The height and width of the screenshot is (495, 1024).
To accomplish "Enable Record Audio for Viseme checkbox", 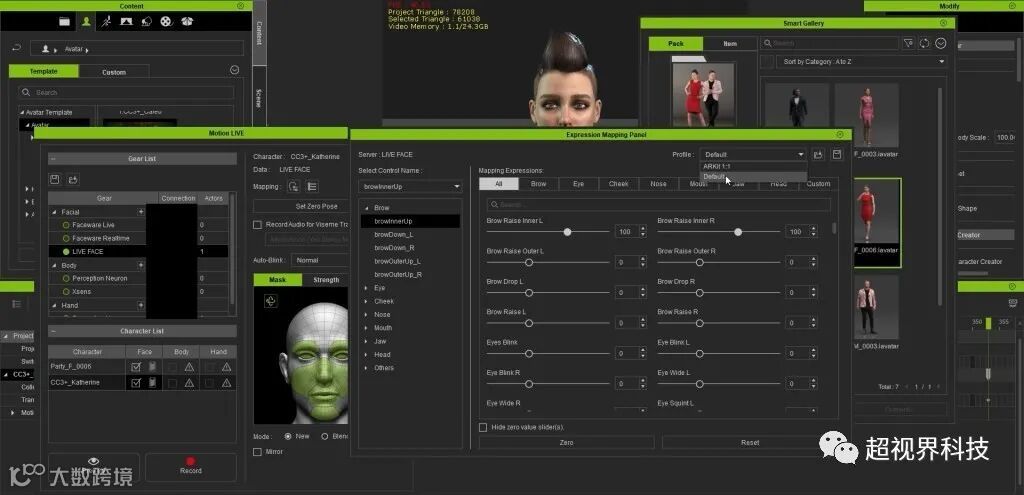I will (x=257, y=225).
